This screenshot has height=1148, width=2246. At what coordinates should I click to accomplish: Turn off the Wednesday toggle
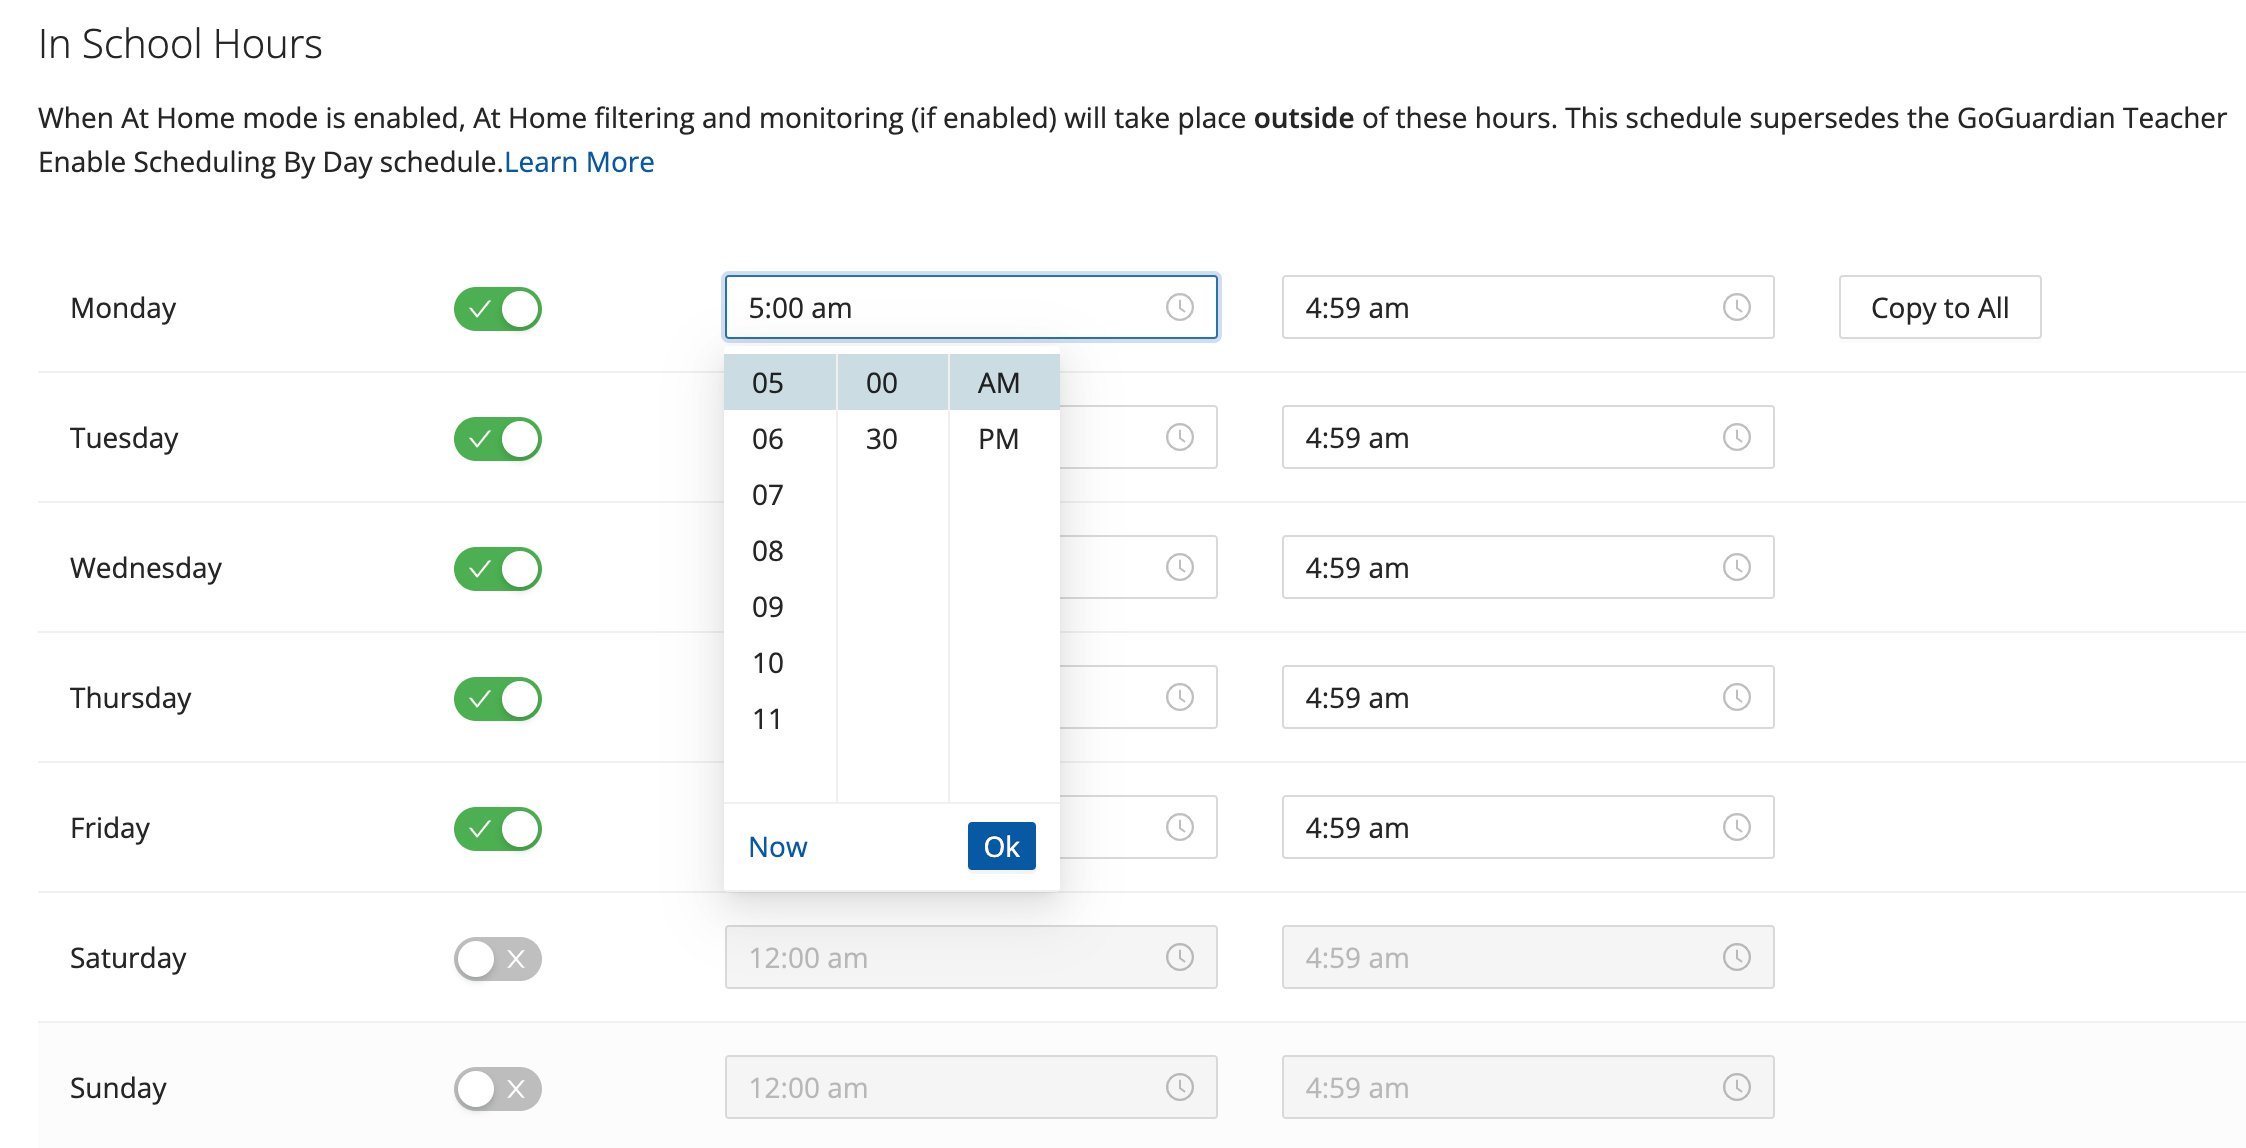(x=498, y=569)
